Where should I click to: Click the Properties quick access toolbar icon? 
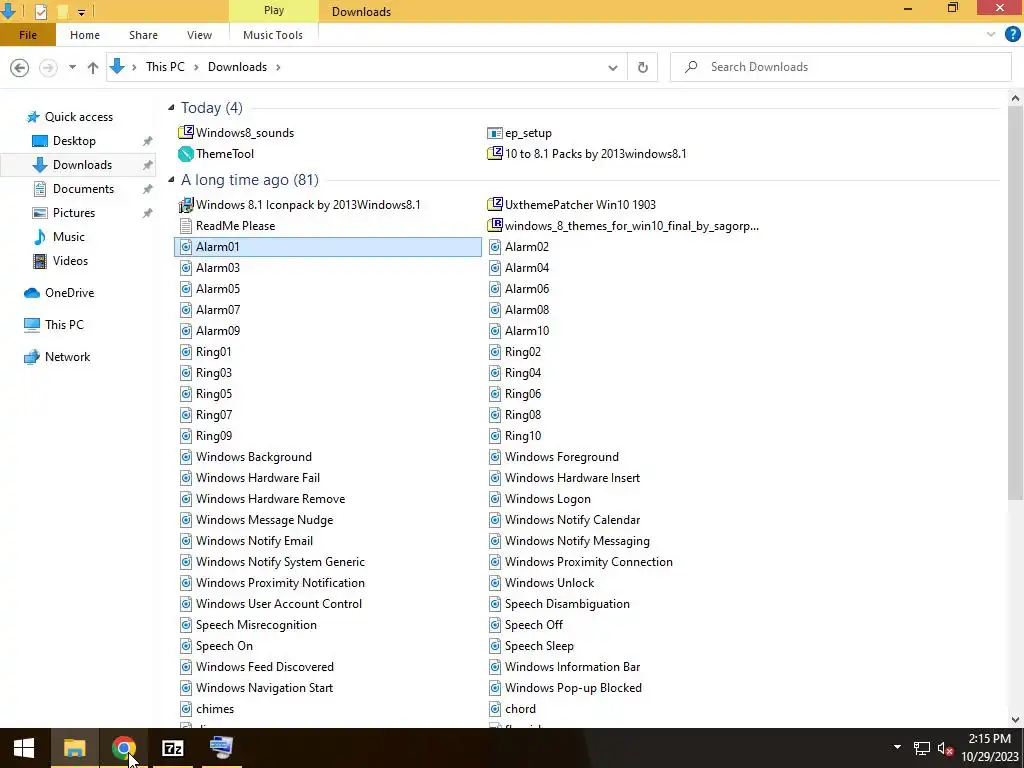pyautogui.click(x=40, y=11)
